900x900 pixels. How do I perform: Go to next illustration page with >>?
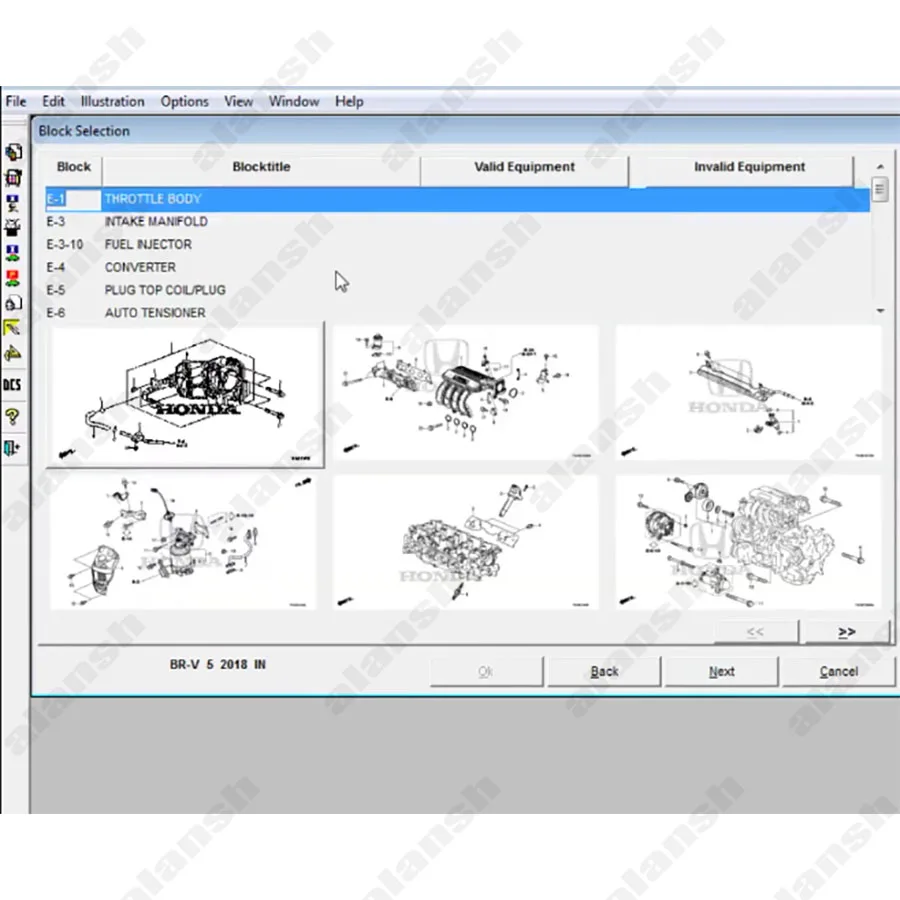pos(847,632)
